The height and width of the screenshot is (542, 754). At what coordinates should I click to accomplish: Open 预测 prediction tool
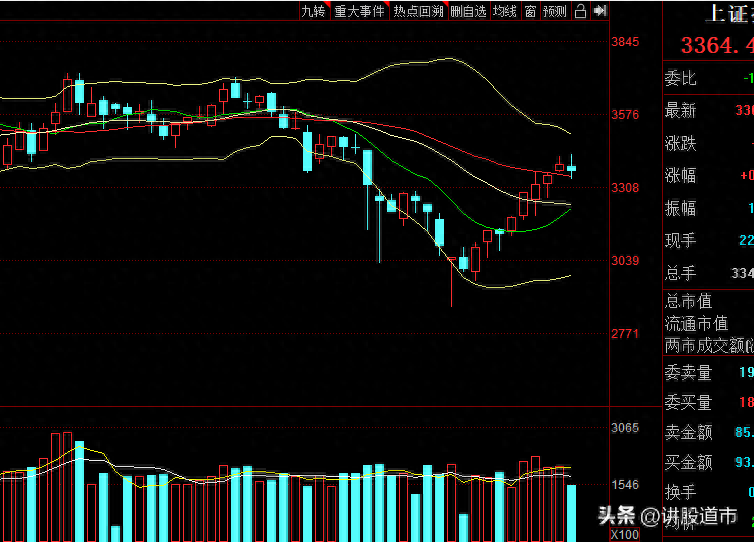click(555, 11)
